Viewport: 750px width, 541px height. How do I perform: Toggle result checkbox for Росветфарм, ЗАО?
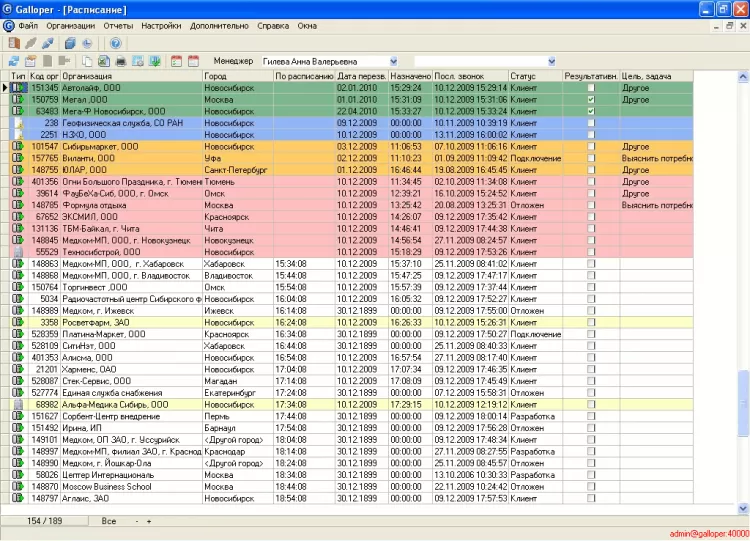pyautogui.click(x=591, y=322)
